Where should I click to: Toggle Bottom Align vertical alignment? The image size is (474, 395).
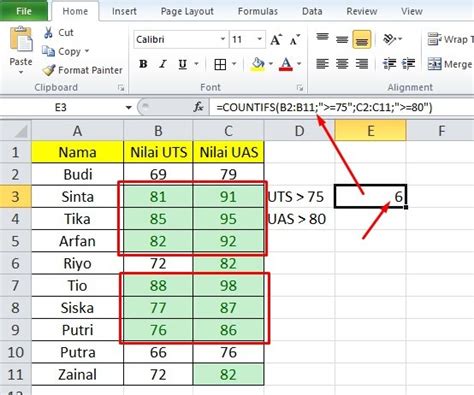coord(362,39)
